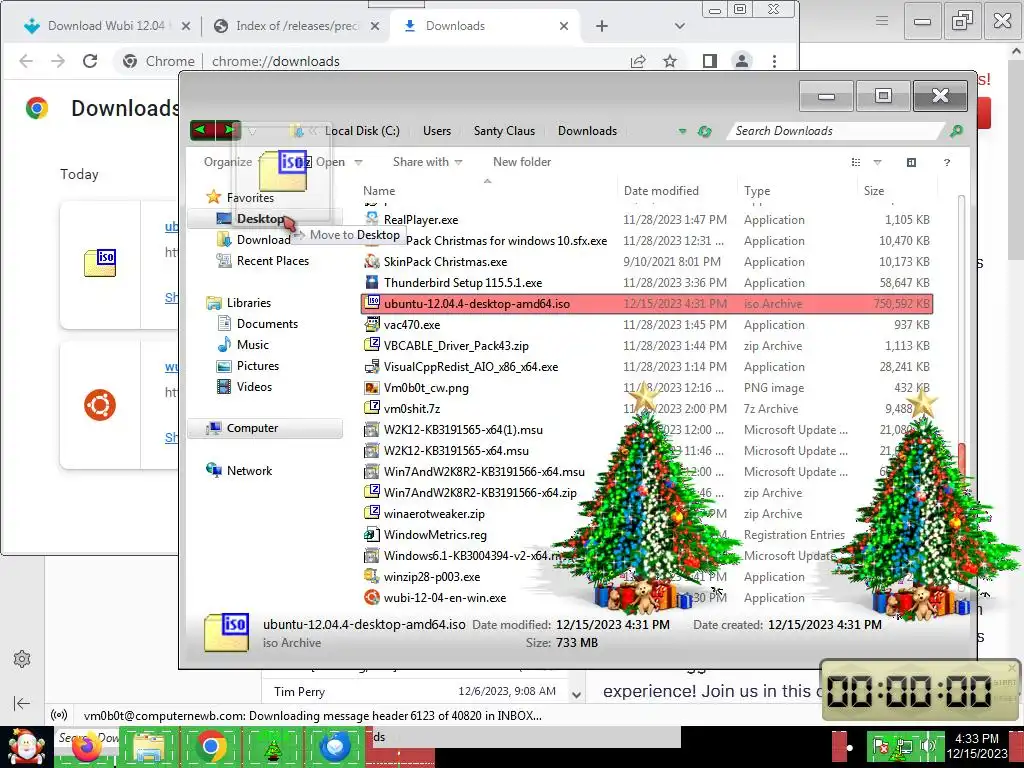Select Thunderbird Setup 115.5.1.exe icon

coord(372,282)
